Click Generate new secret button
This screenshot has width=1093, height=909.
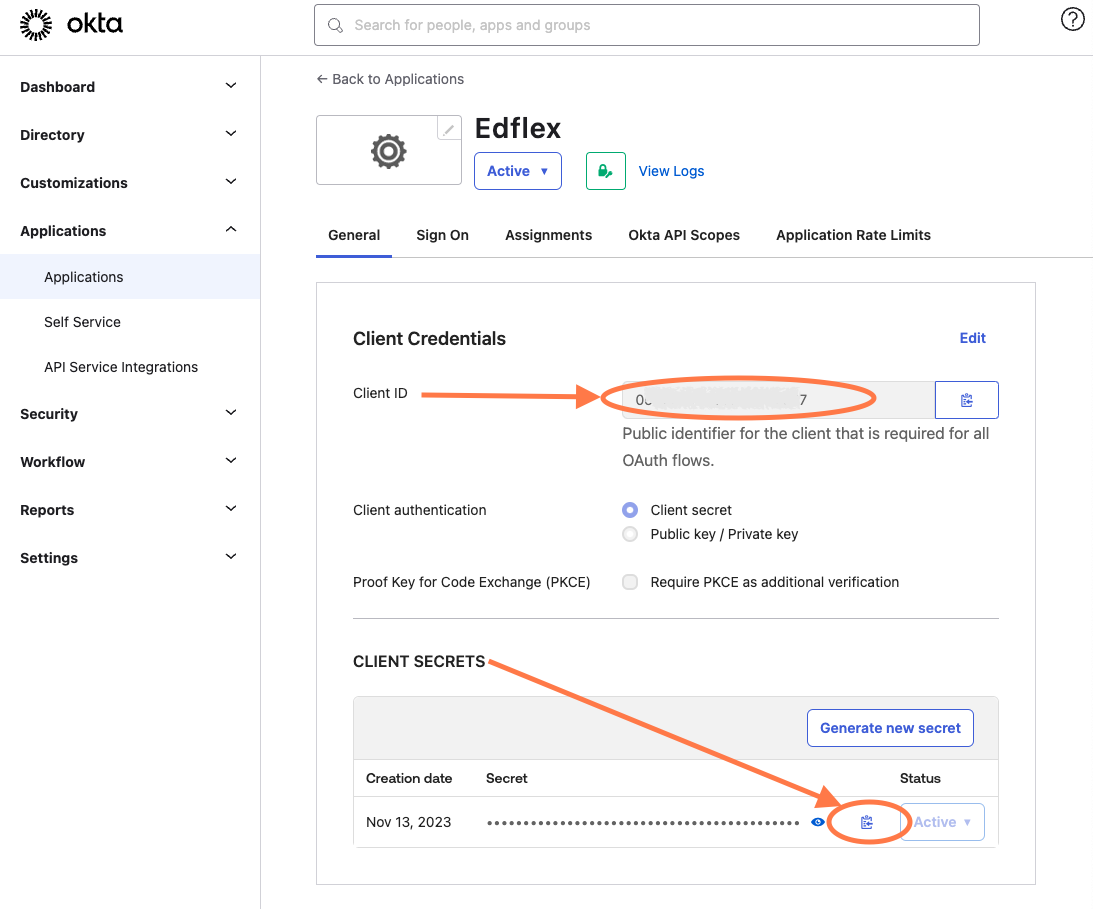tap(890, 728)
